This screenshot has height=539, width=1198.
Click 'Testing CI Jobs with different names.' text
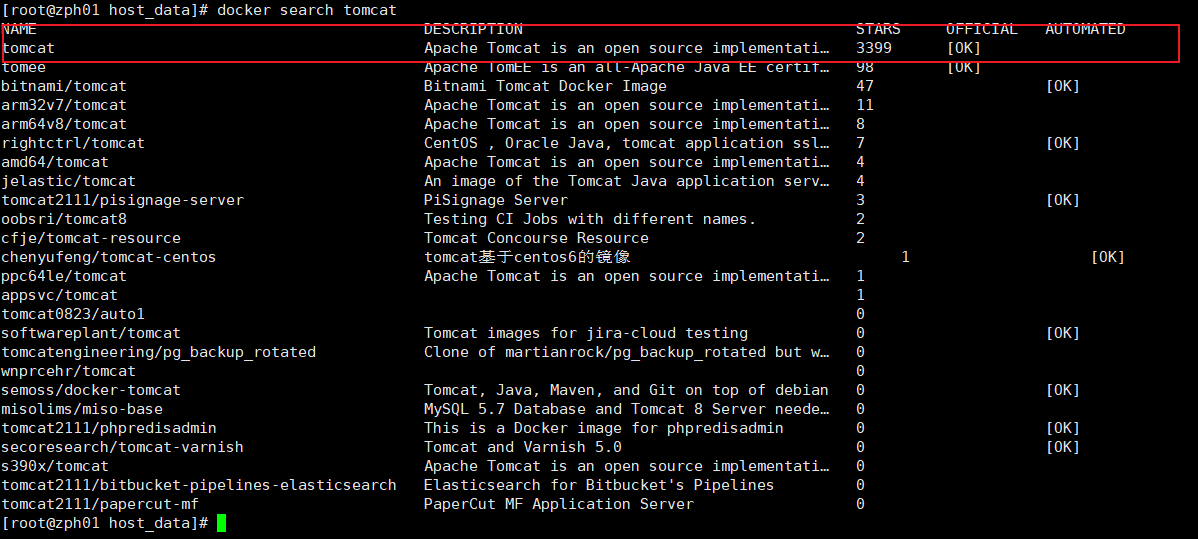(x=591, y=219)
